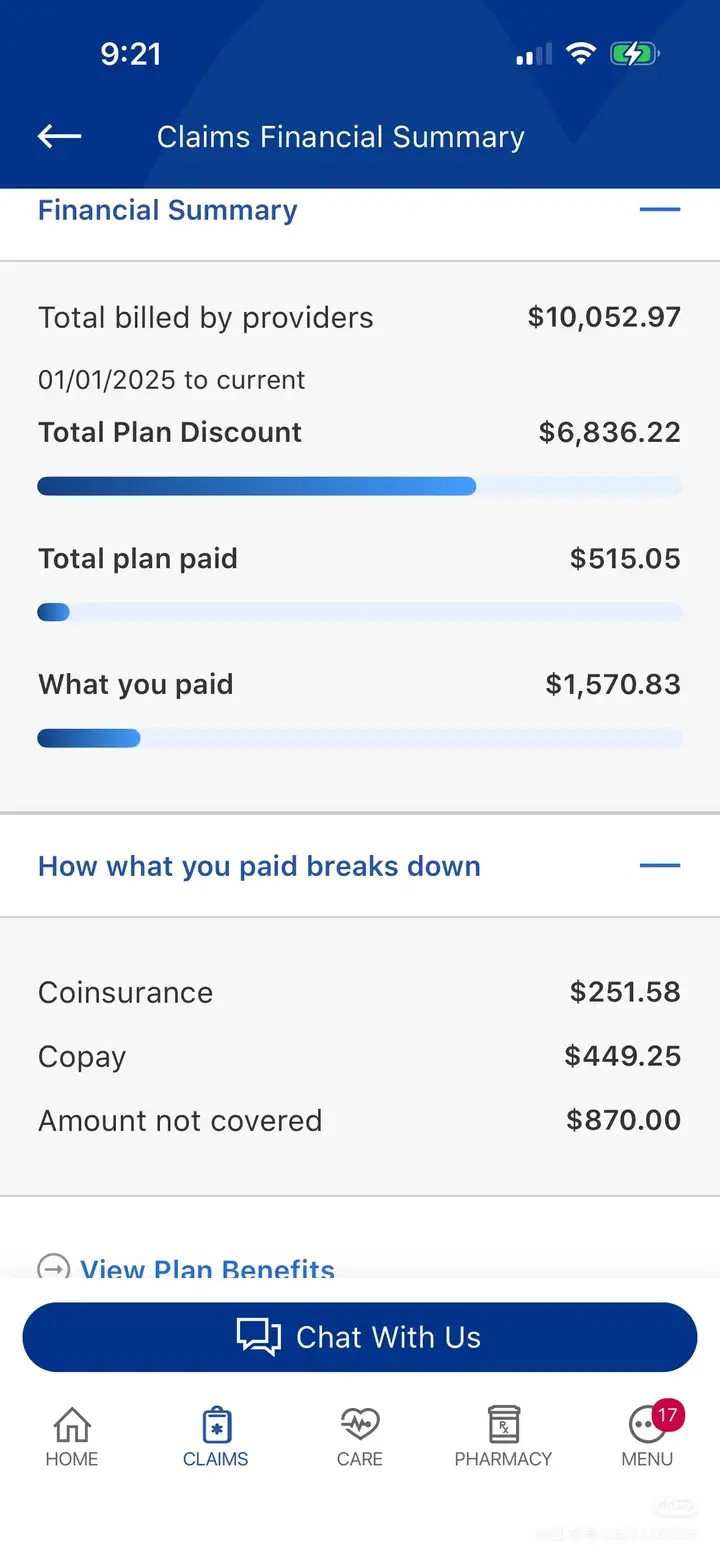Tap the chat bubbles icon
Image resolution: width=720 pixels, height=1560 pixels.
click(258, 1337)
